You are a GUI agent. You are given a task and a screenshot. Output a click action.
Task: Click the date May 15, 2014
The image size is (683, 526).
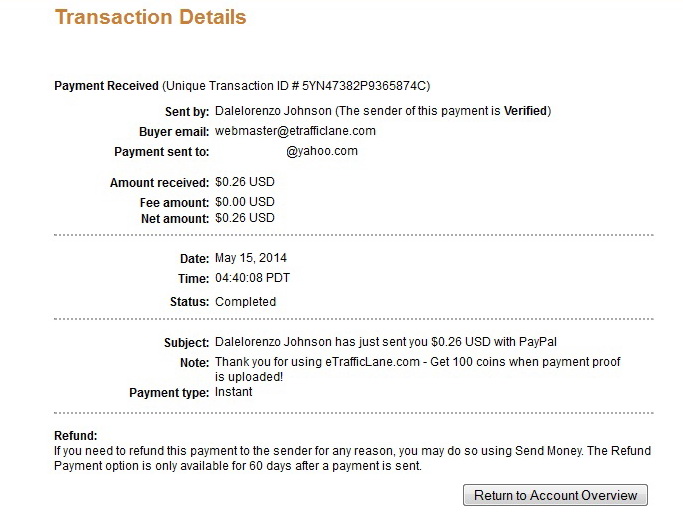[x=251, y=258]
